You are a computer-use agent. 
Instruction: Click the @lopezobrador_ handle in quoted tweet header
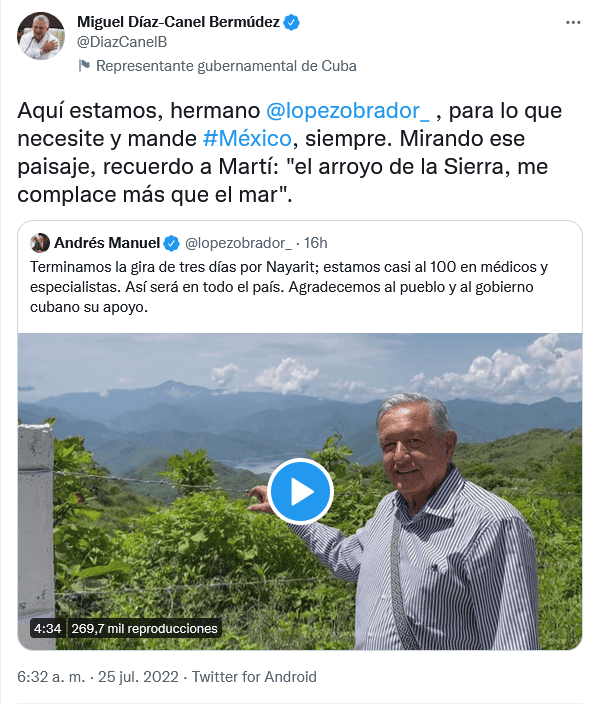pos(238,243)
